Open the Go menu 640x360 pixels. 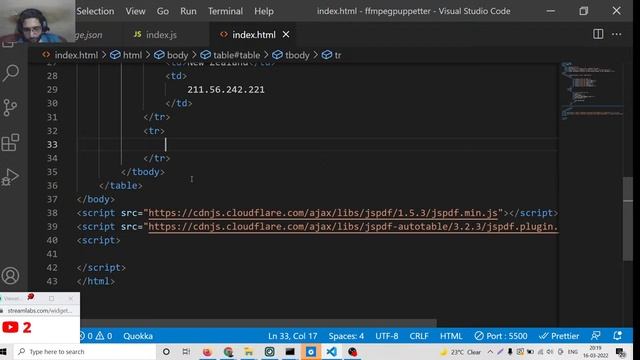pyautogui.click(x=162, y=11)
